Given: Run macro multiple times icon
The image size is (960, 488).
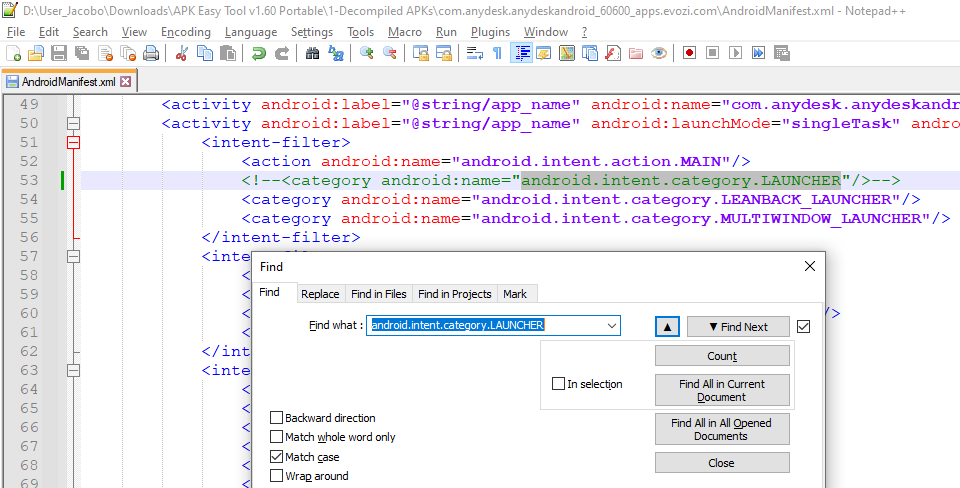Looking at the screenshot, I should coord(759,53).
